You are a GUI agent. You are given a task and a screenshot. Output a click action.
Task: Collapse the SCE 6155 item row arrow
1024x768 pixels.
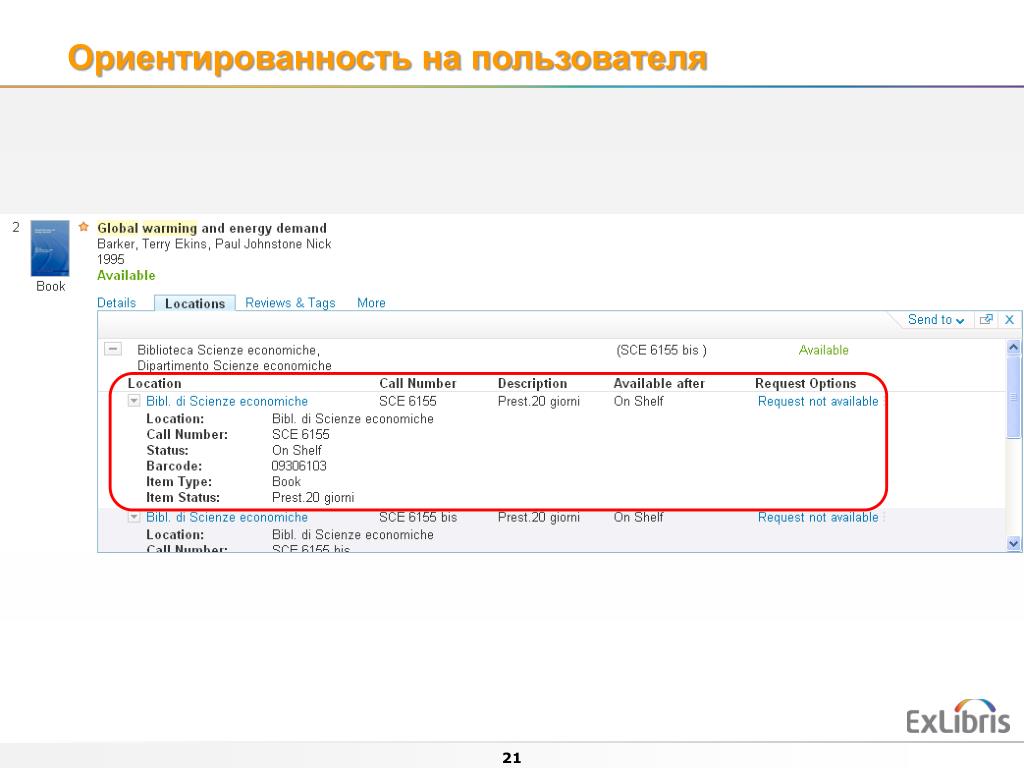(x=133, y=400)
